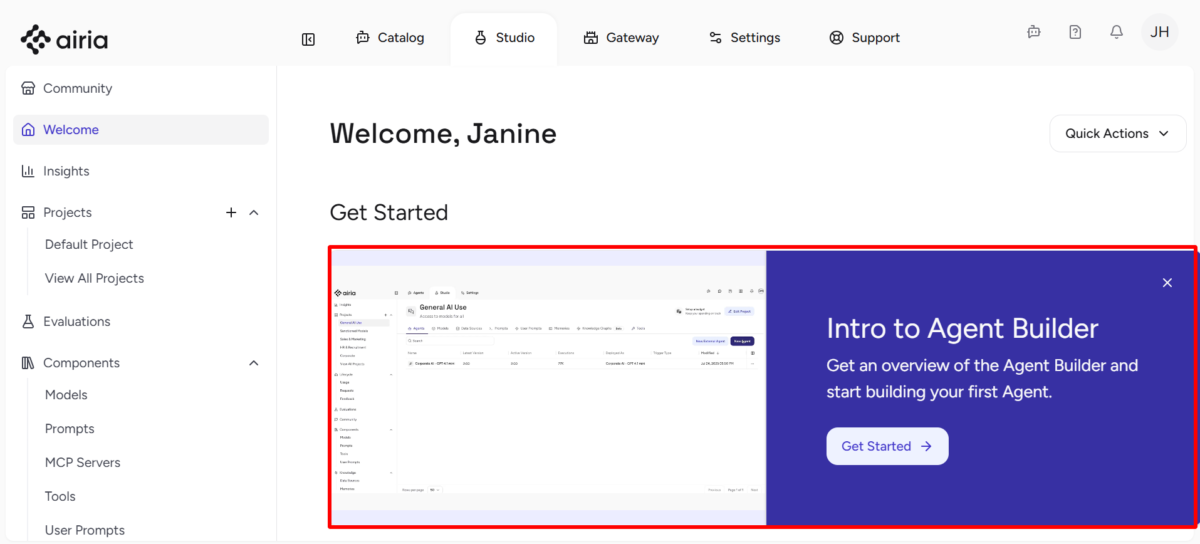Screen dimensions: 1200x544
Task: Select MCP Servers under Components
Action: [82, 462]
